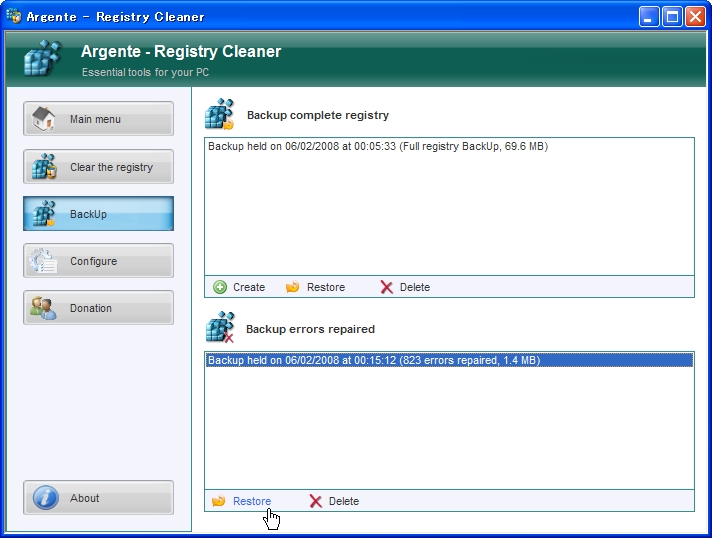Screen dimensions: 712x538
Task: Click the red X icon under errors repaired list
Action: pyautogui.click(x=316, y=501)
